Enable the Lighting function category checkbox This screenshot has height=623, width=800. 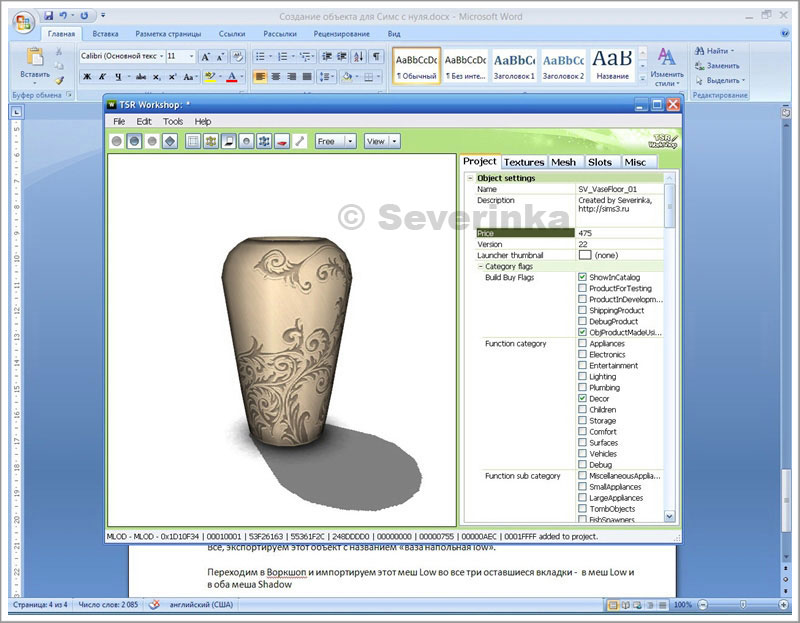[583, 377]
